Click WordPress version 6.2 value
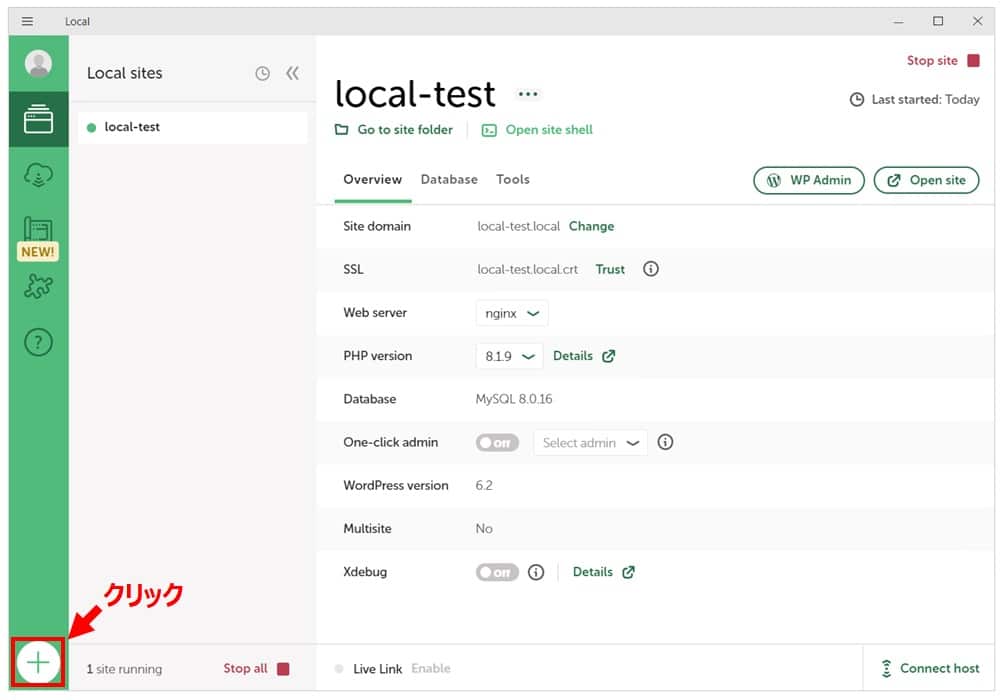 tap(483, 486)
